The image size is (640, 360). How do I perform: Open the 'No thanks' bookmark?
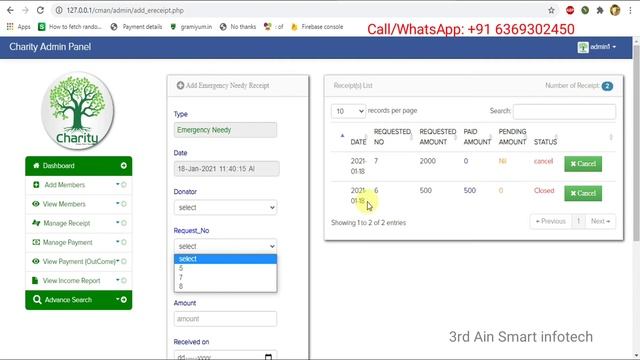238,27
